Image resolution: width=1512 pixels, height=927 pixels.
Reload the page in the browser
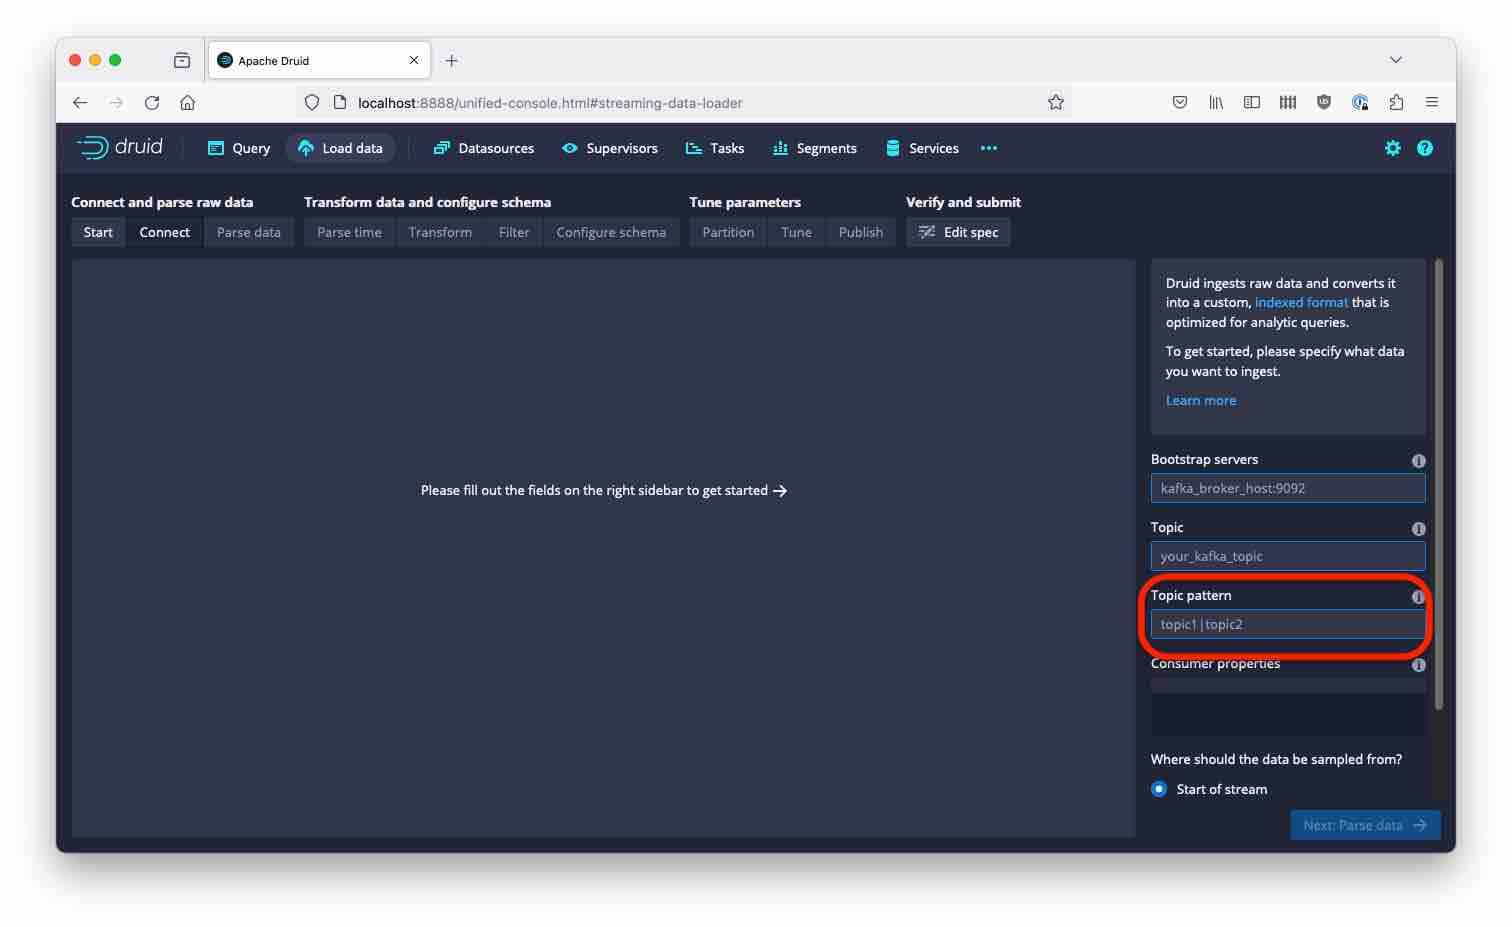[152, 102]
